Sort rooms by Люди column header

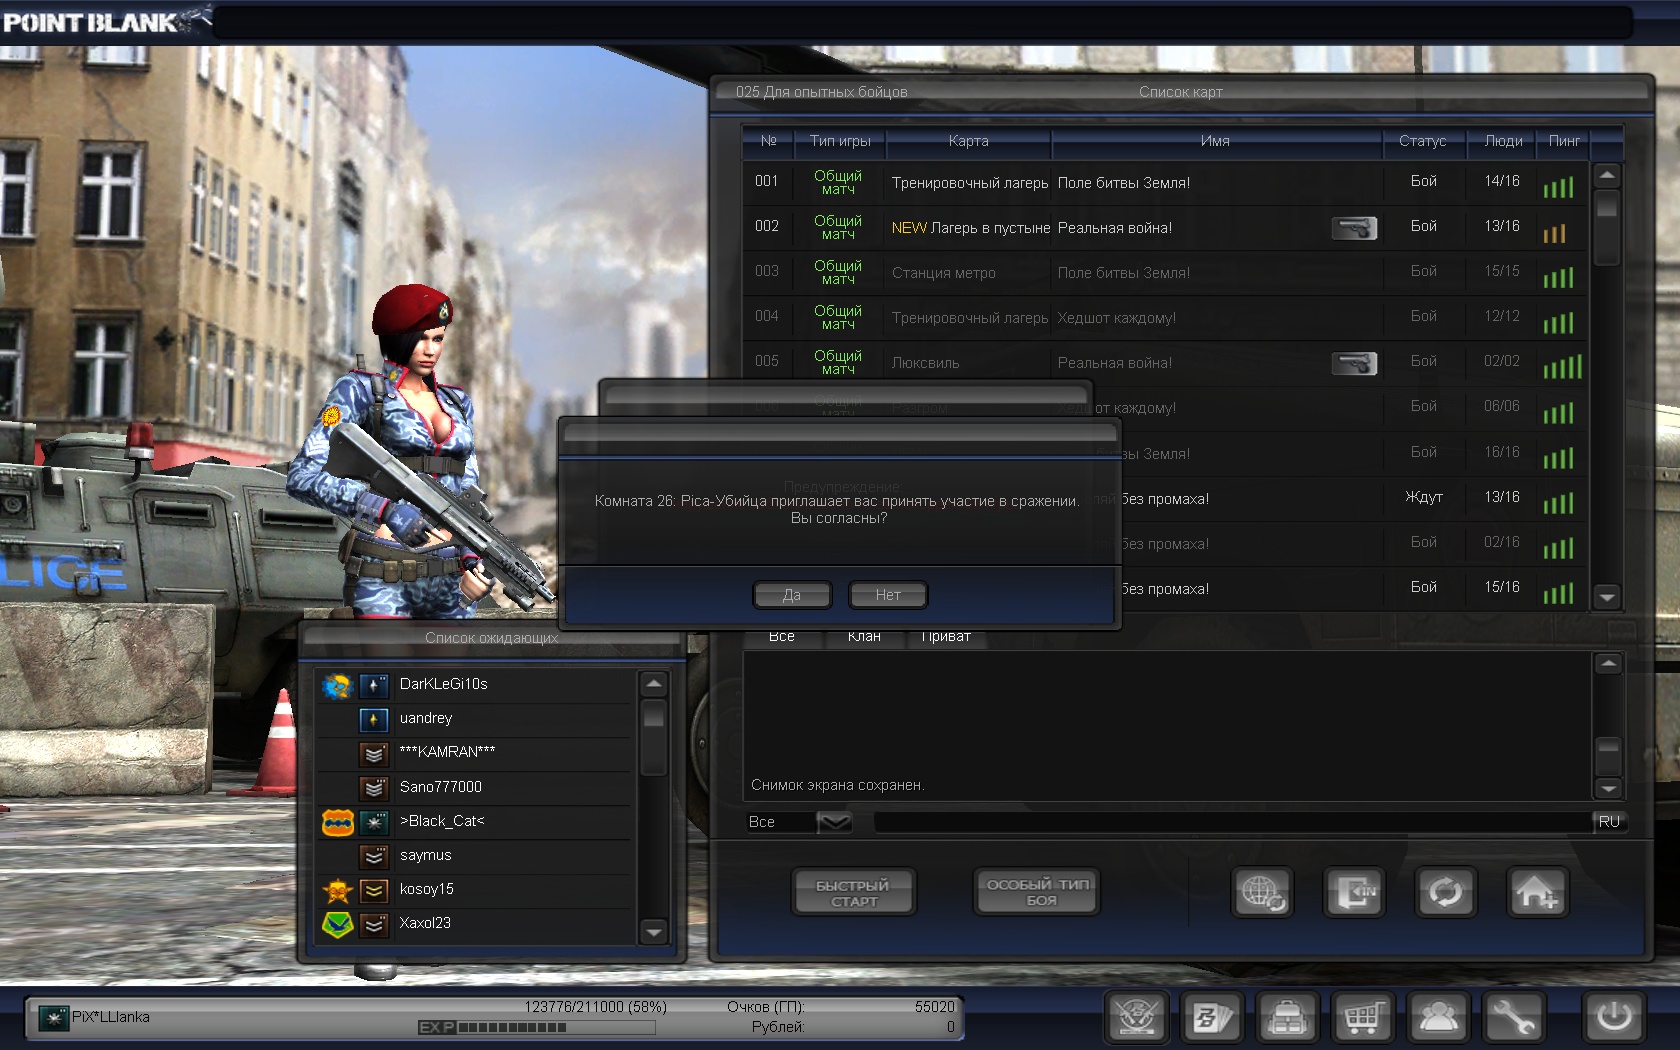[x=1503, y=141]
